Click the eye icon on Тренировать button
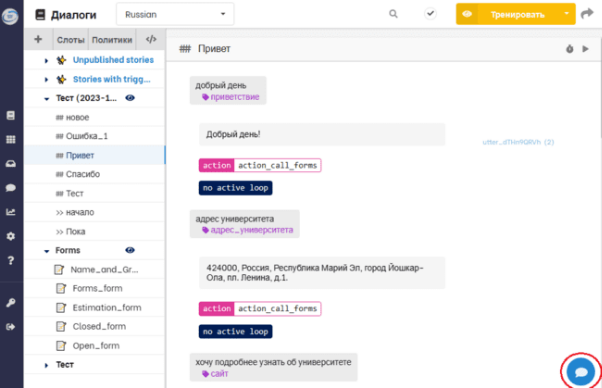 (467, 14)
